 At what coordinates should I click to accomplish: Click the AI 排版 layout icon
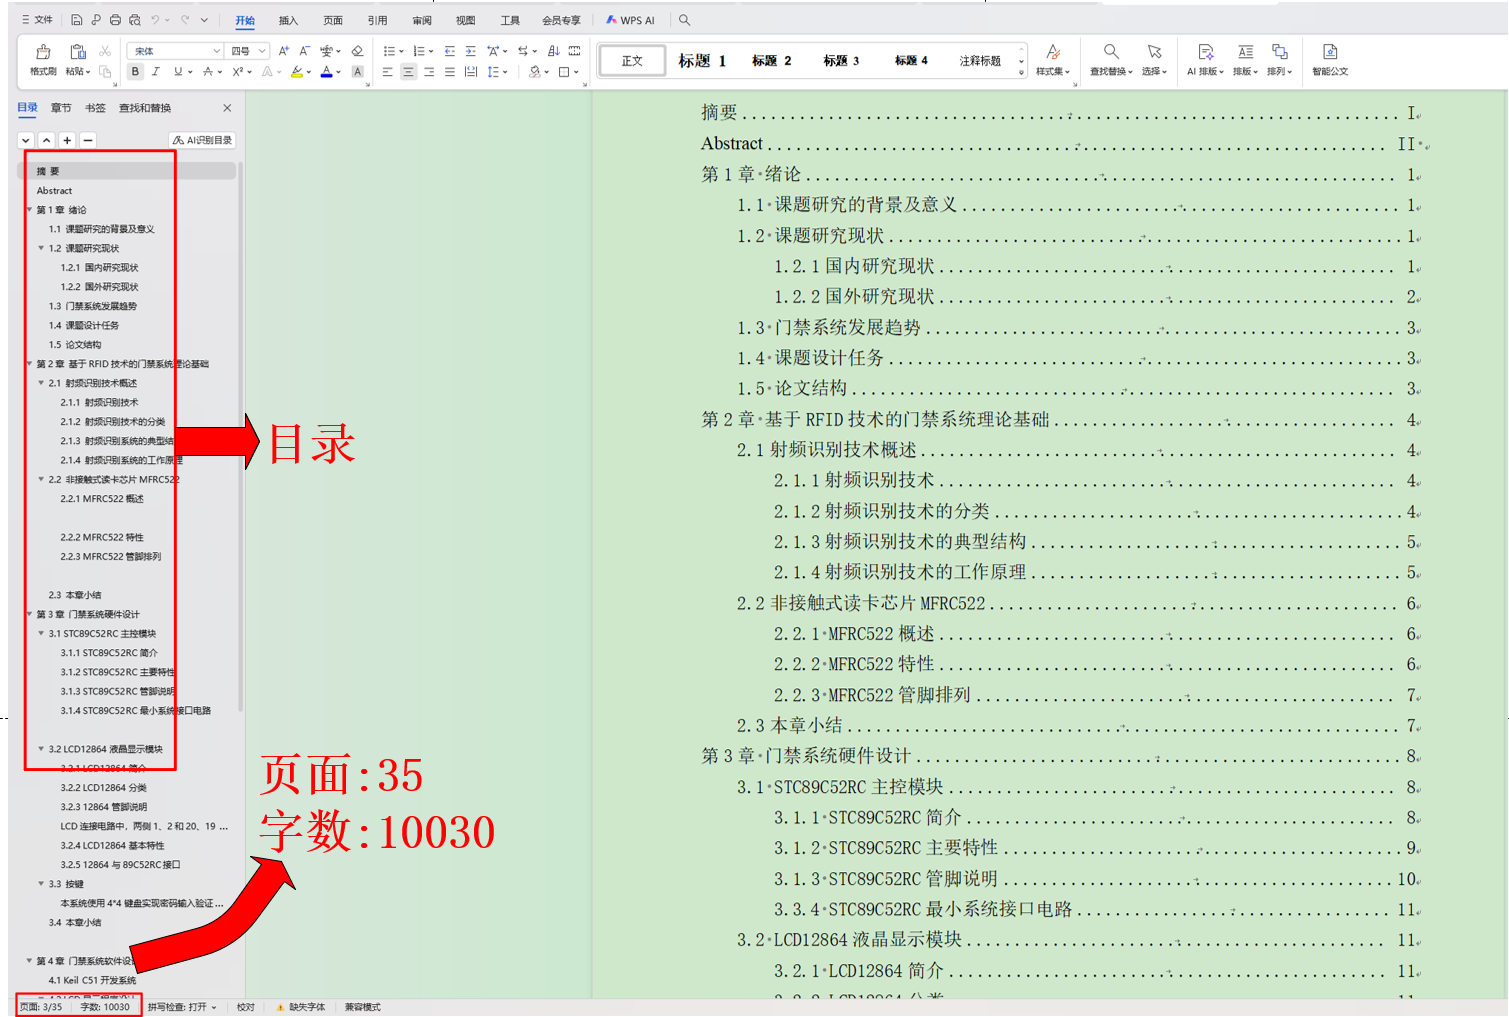pos(1205,59)
